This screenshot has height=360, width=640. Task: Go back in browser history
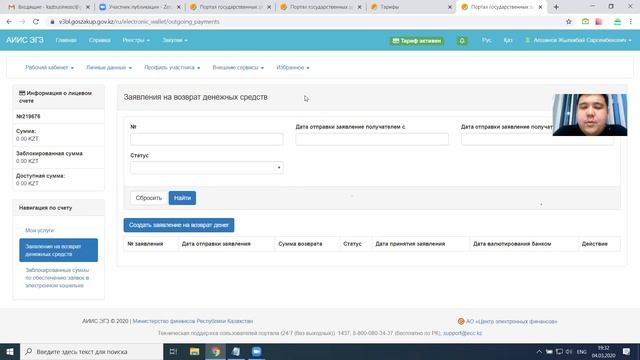point(9,22)
